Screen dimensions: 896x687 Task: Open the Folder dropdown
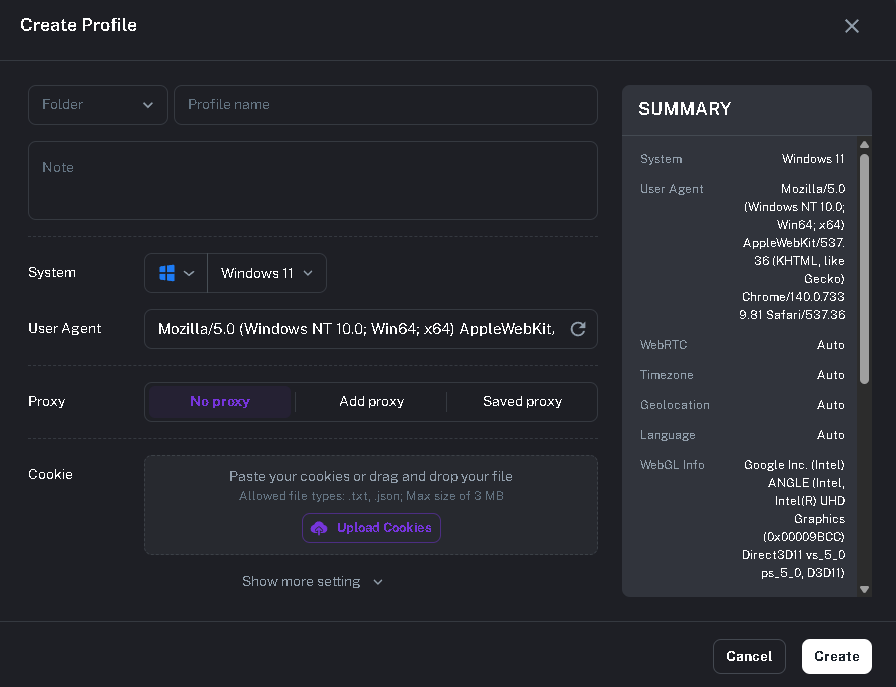pos(97,105)
